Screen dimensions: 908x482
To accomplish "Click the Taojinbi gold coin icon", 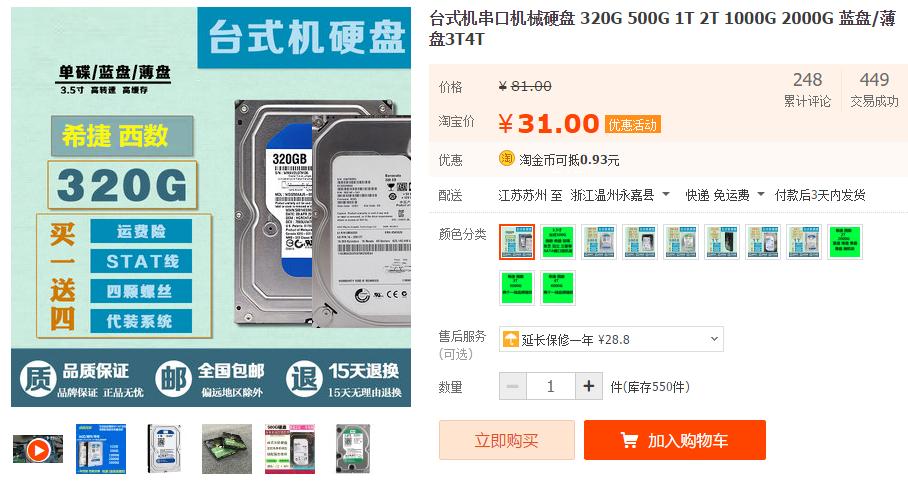I will 507,158.
